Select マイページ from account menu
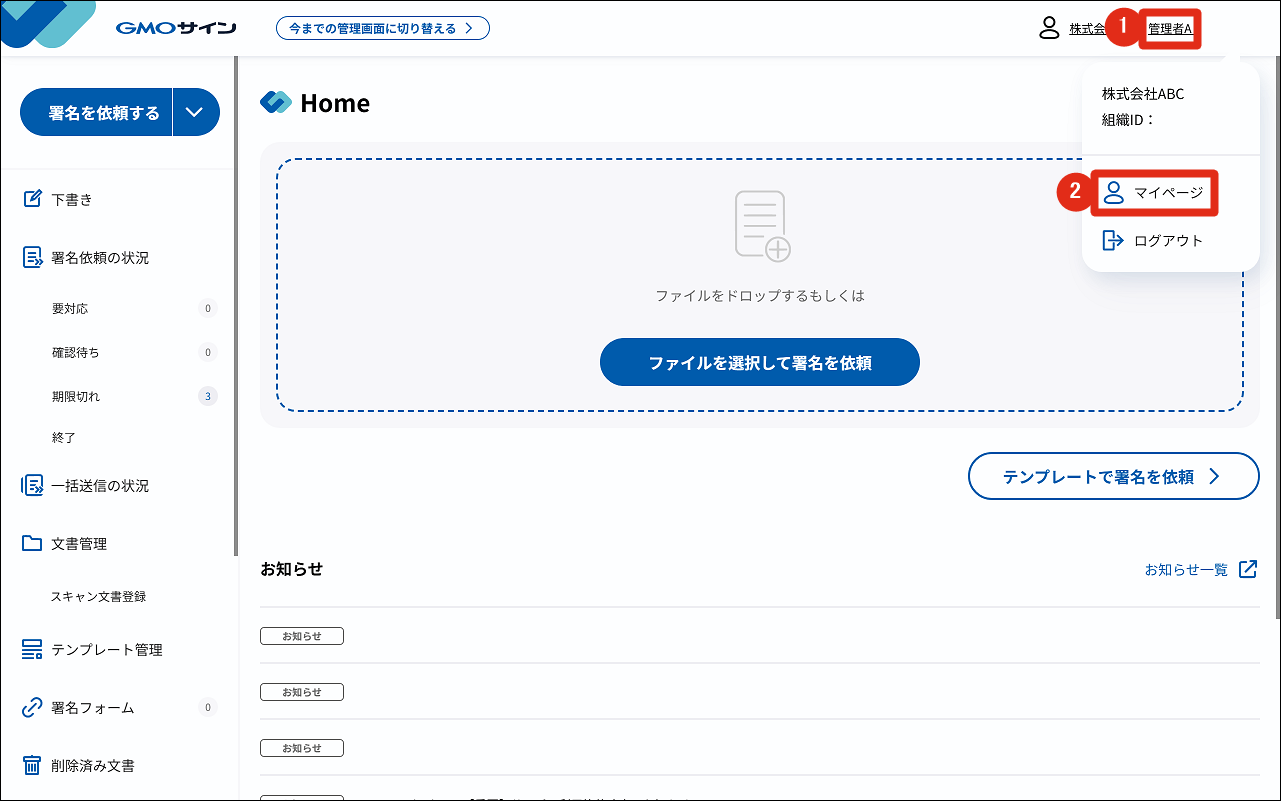Screen dimensions: 1281x801 pos(1157,193)
